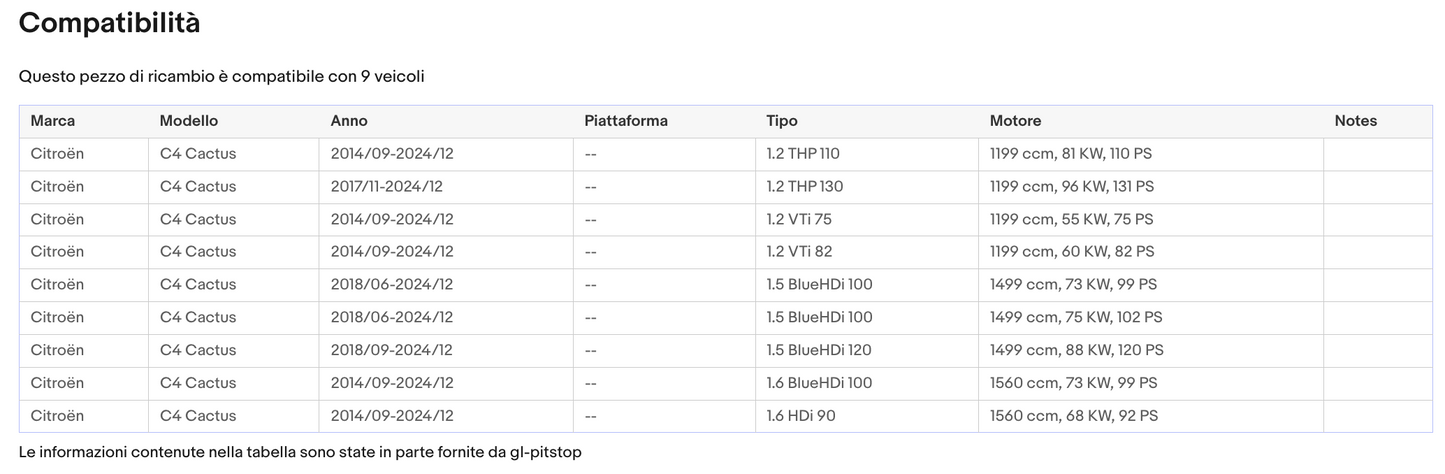The width and height of the screenshot is (1445, 474).
Task: Select the 1.5 BlueHDi 120 cell
Action: click(x=819, y=350)
